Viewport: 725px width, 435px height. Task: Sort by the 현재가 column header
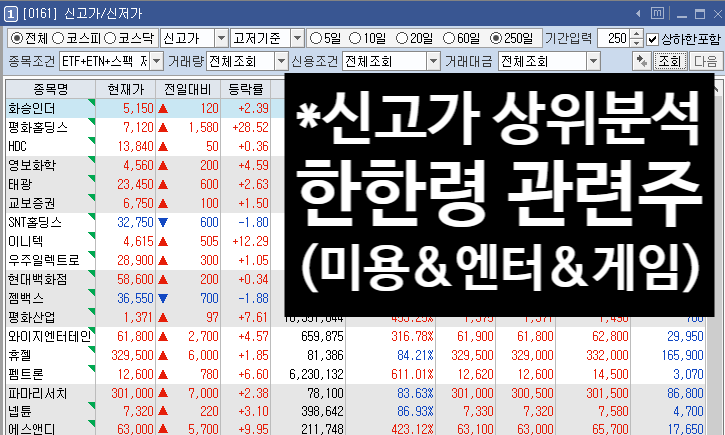pyautogui.click(x=125, y=89)
